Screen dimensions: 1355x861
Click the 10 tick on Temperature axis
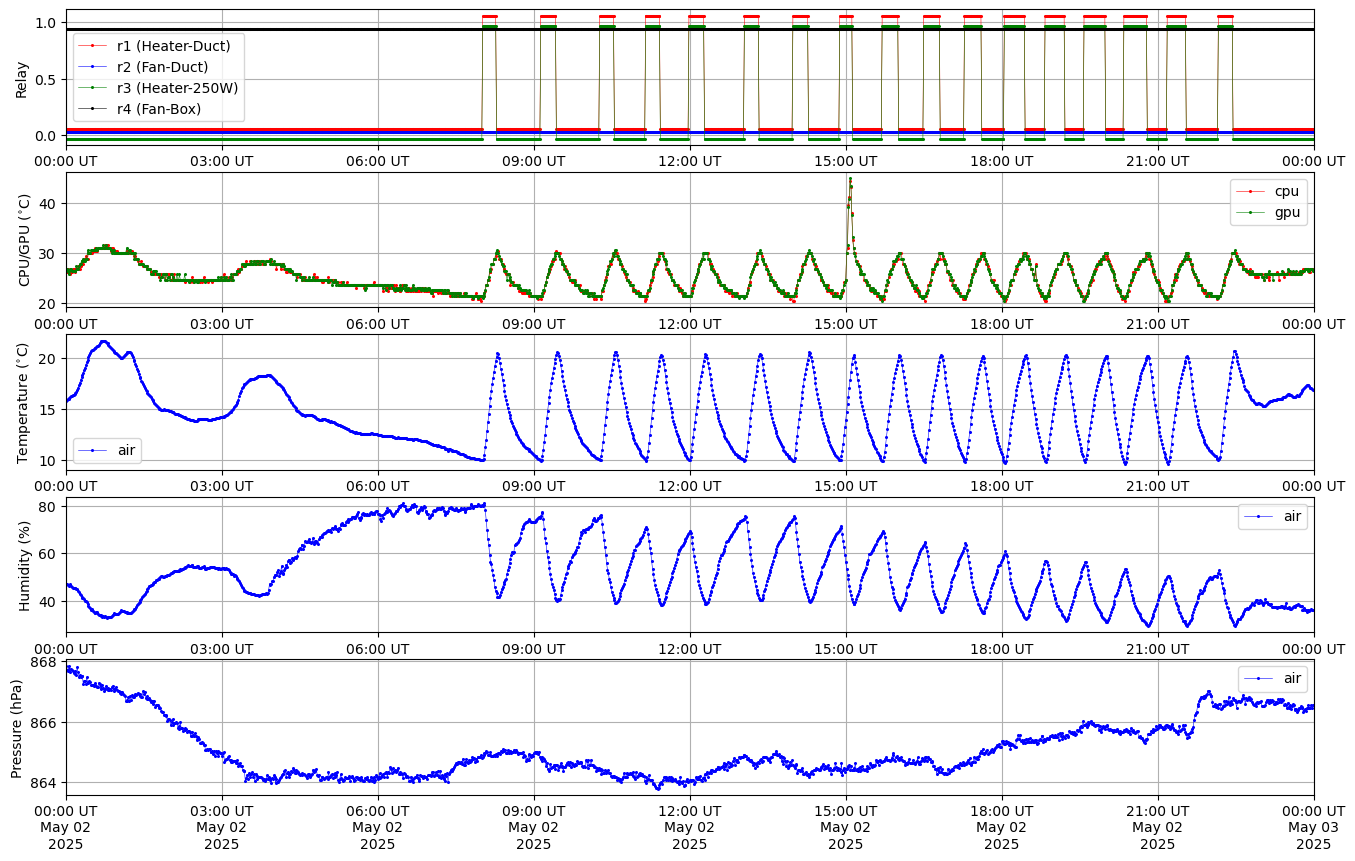click(50, 461)
